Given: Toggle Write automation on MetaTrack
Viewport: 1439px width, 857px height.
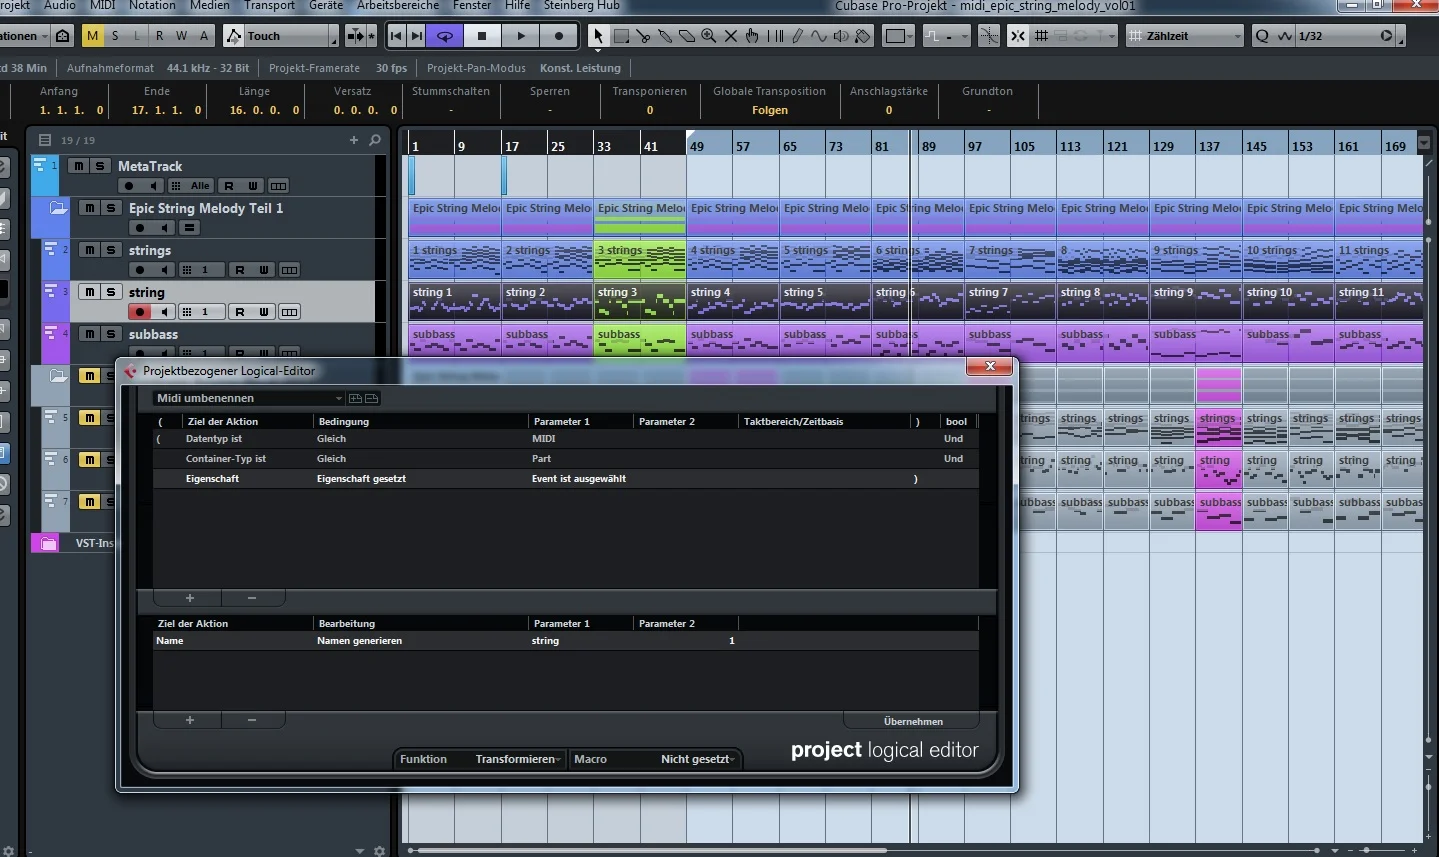Looking at the screenshot, I should click(253, 186).
